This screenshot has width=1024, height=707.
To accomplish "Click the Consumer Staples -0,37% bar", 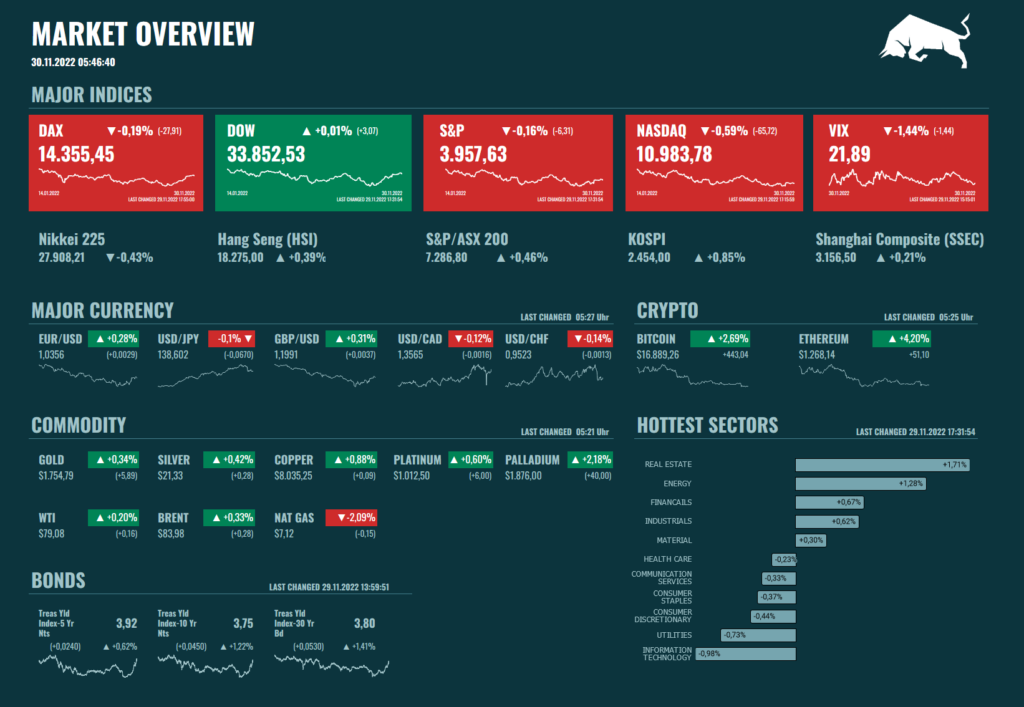I will (777, 597).
